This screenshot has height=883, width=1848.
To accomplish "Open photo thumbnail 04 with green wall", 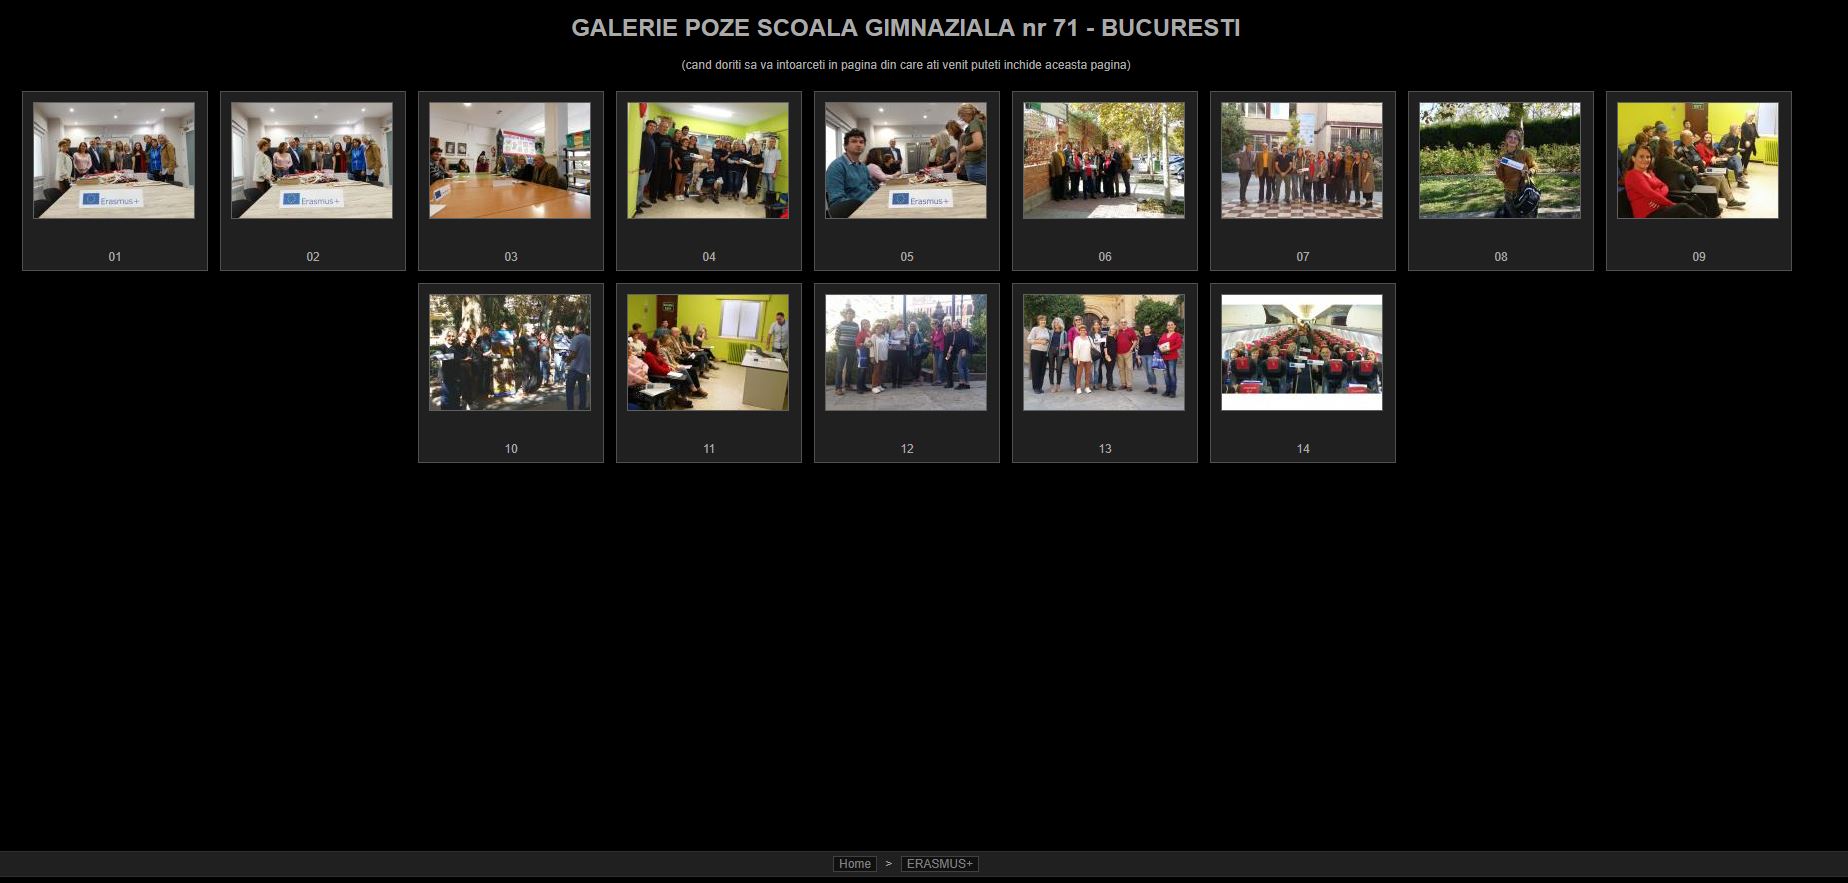I will pos(708,160).
